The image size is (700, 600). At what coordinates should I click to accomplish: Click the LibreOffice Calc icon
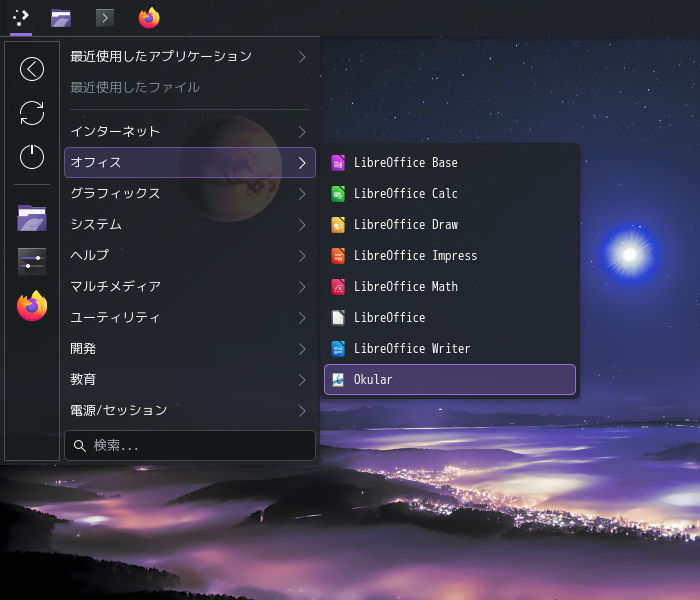click(x=338, y=194)
